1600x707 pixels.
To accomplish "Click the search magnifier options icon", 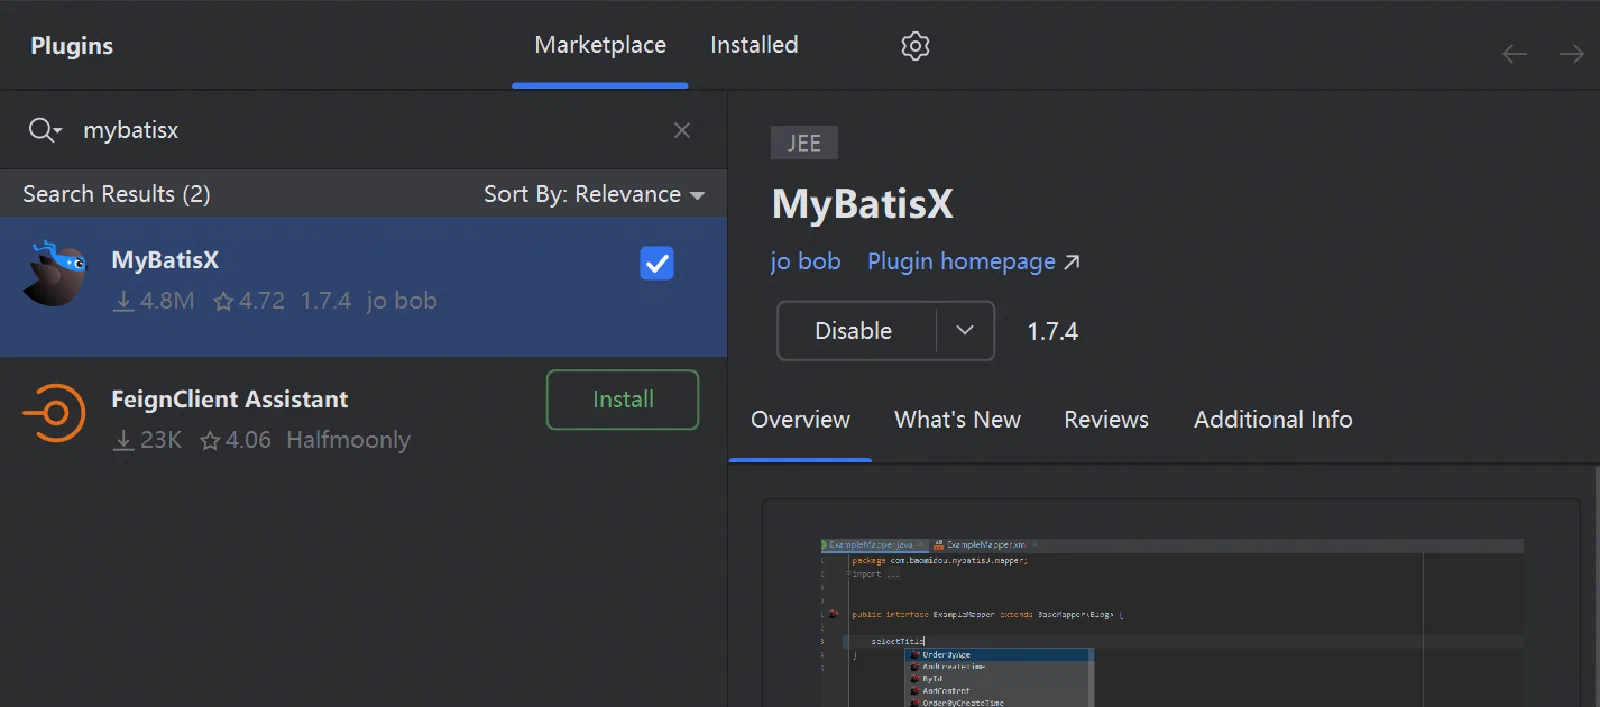I will (x=44, y=130).
